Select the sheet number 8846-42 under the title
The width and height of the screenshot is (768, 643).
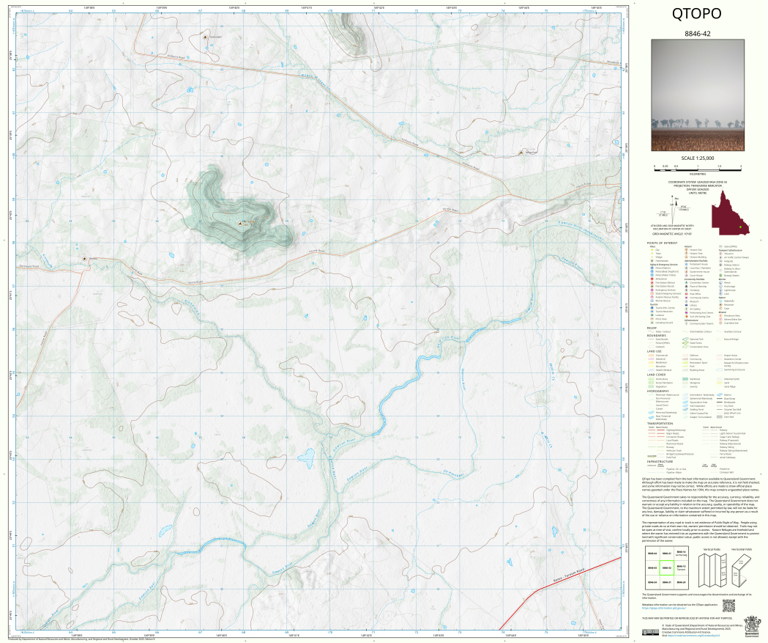pyautogui.click(x=697, y=34)
